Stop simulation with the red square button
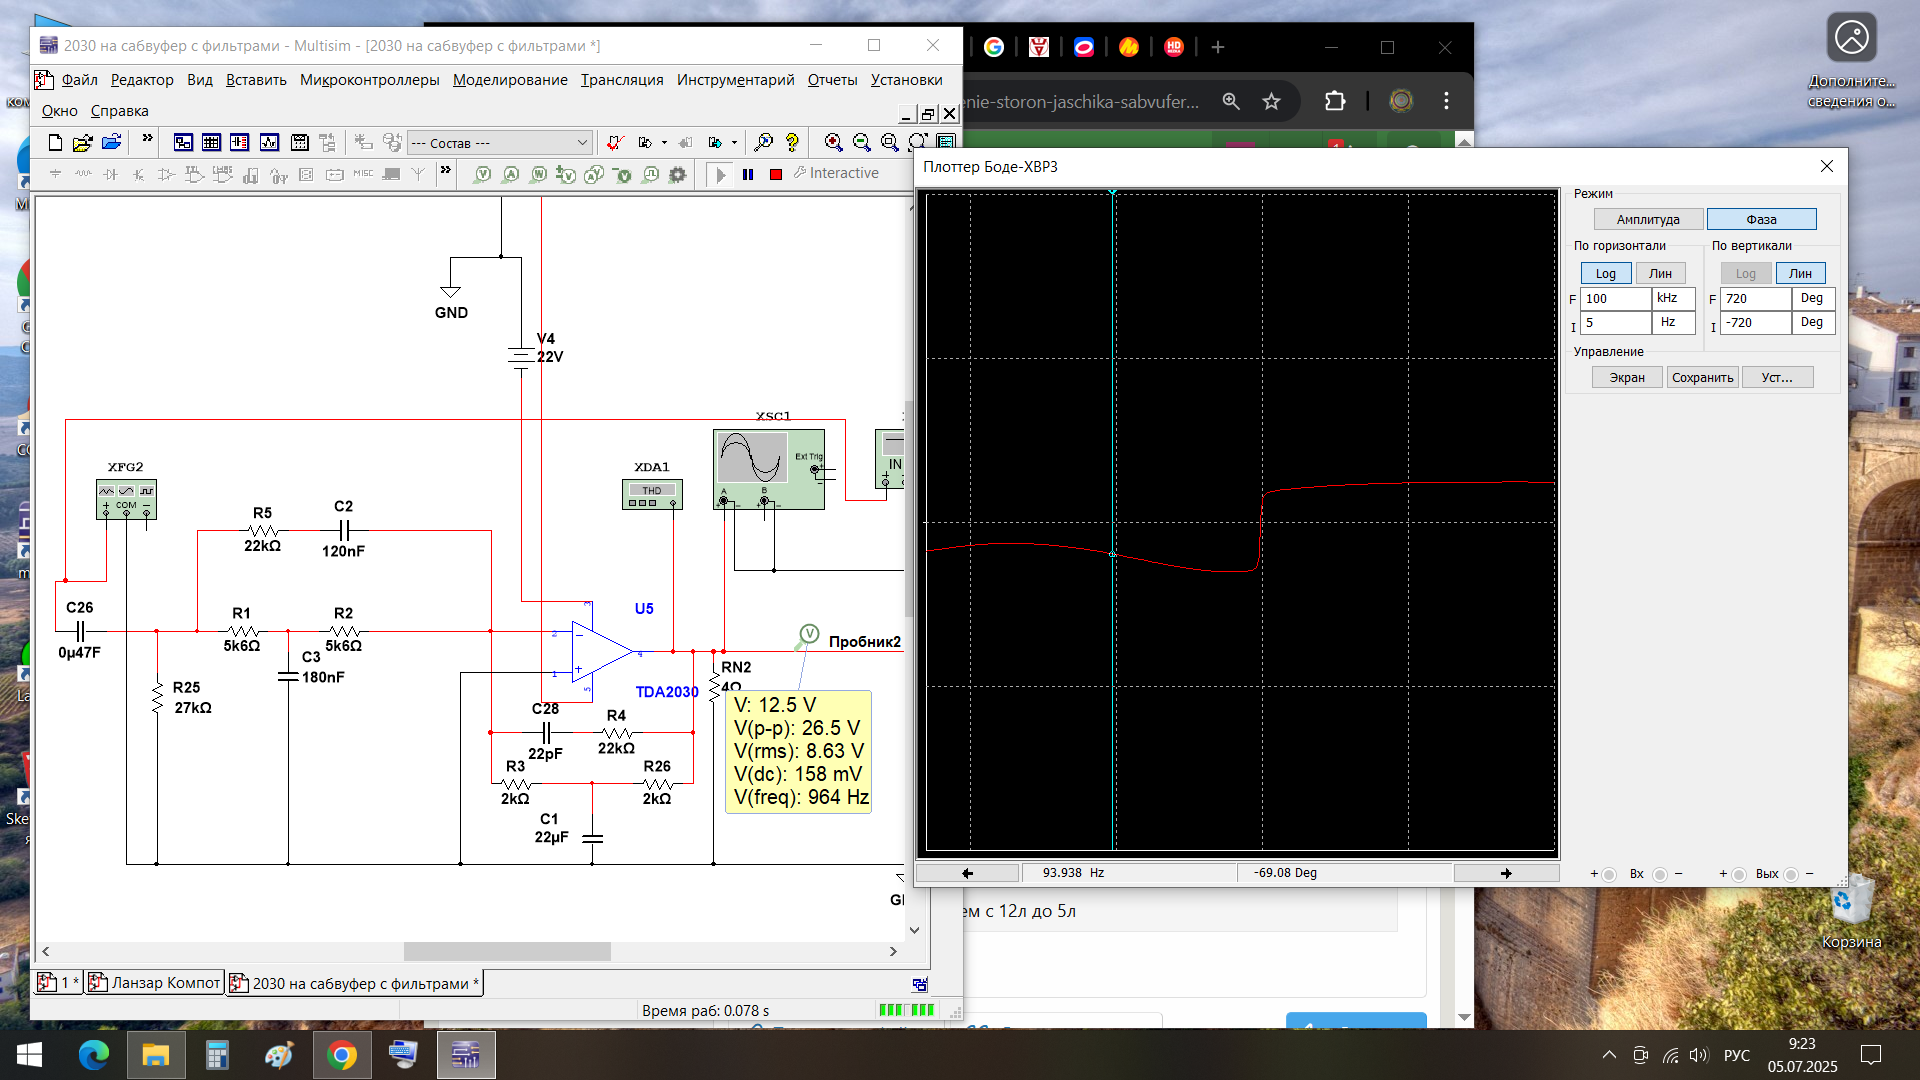 776,174
